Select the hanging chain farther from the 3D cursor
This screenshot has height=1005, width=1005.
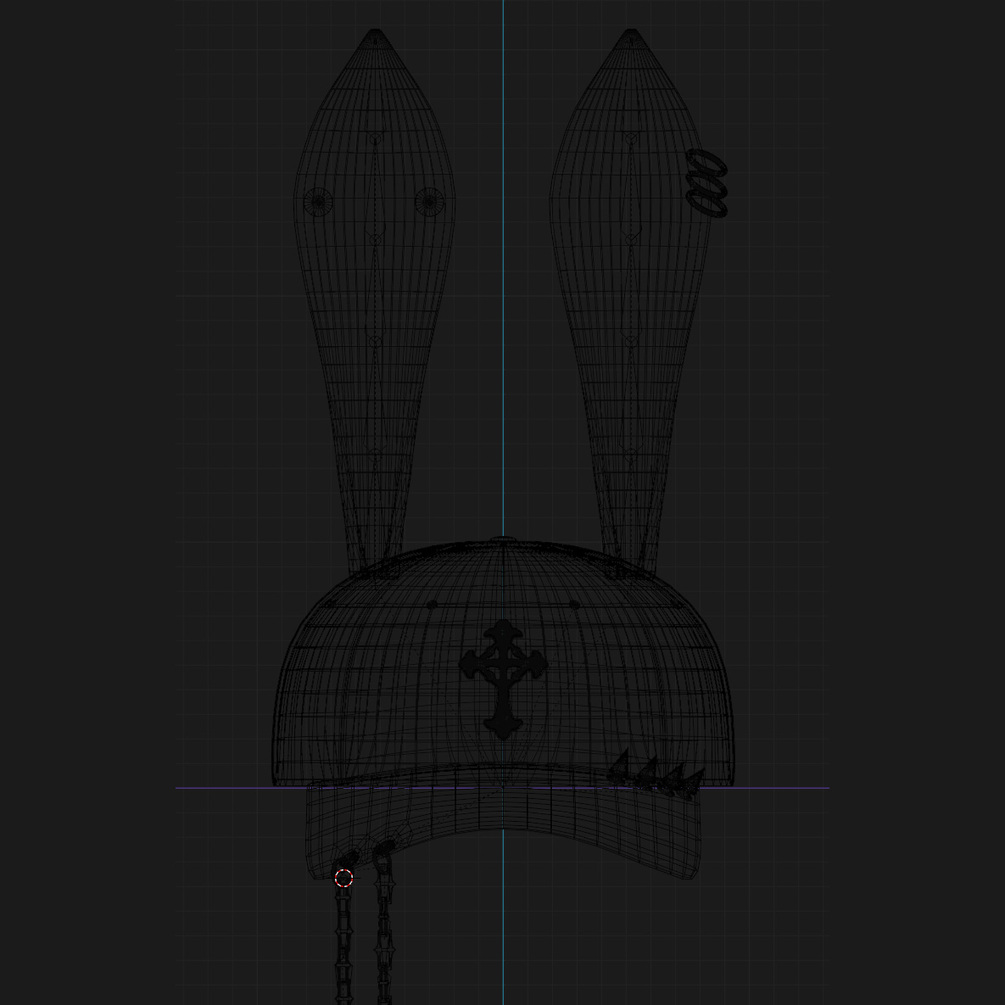pos(383,923)
